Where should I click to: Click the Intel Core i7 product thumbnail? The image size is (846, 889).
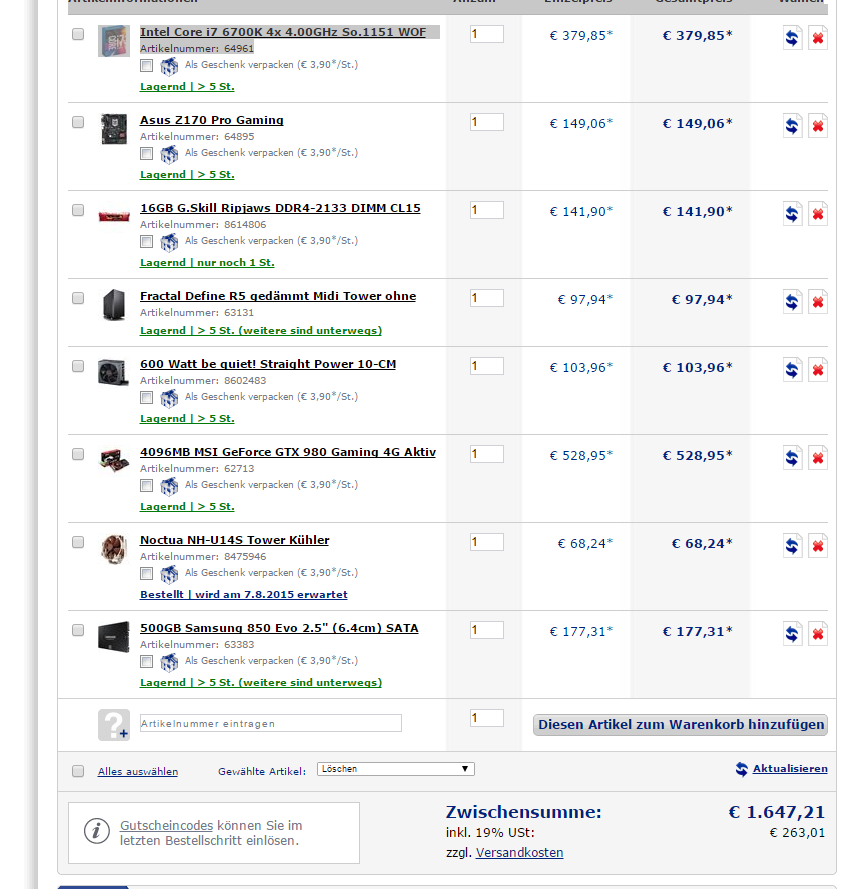click(x=114, y=41)
